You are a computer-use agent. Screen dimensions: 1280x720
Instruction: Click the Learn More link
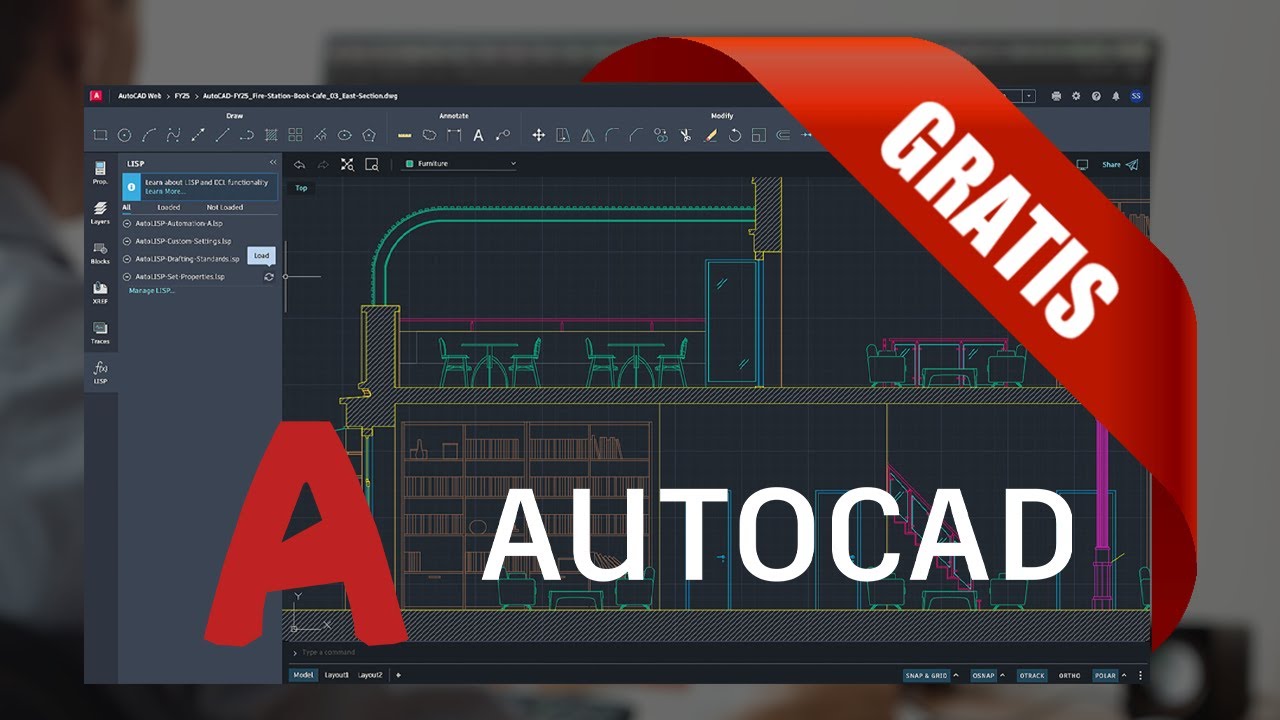tap(165, 191)
